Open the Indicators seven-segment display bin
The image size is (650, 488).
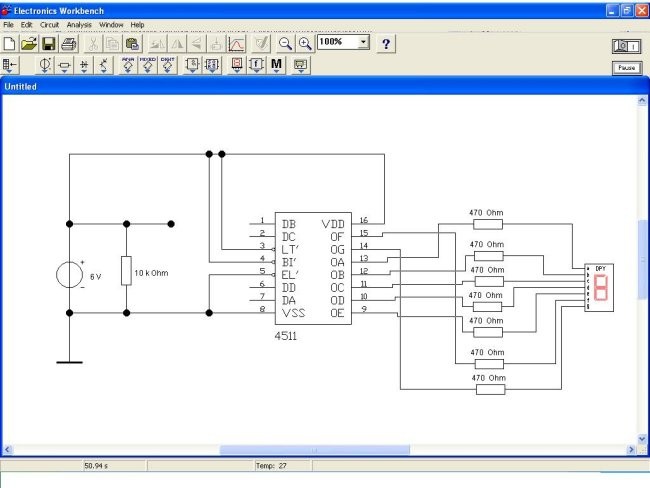(237, 65)
